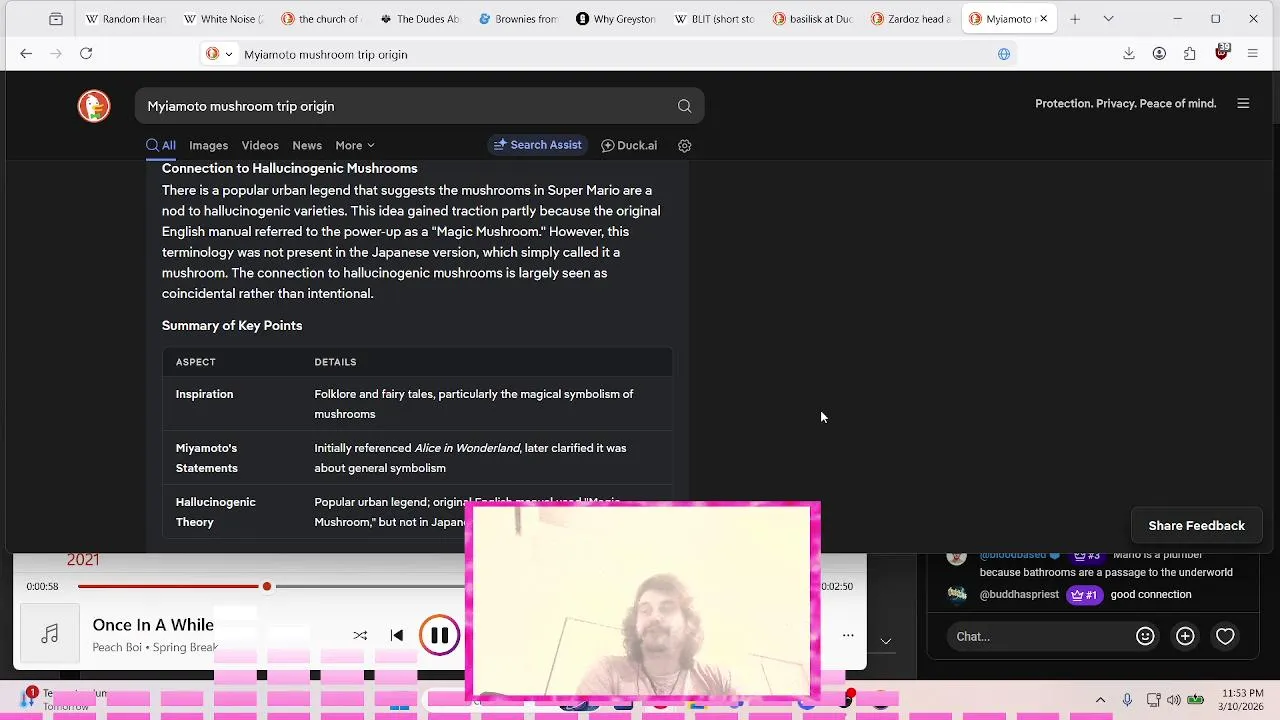The width and height of the screenshot is (1280, 720).
Task: Switch to the Random Hear browser tab
Action: [x=125, y=19]
